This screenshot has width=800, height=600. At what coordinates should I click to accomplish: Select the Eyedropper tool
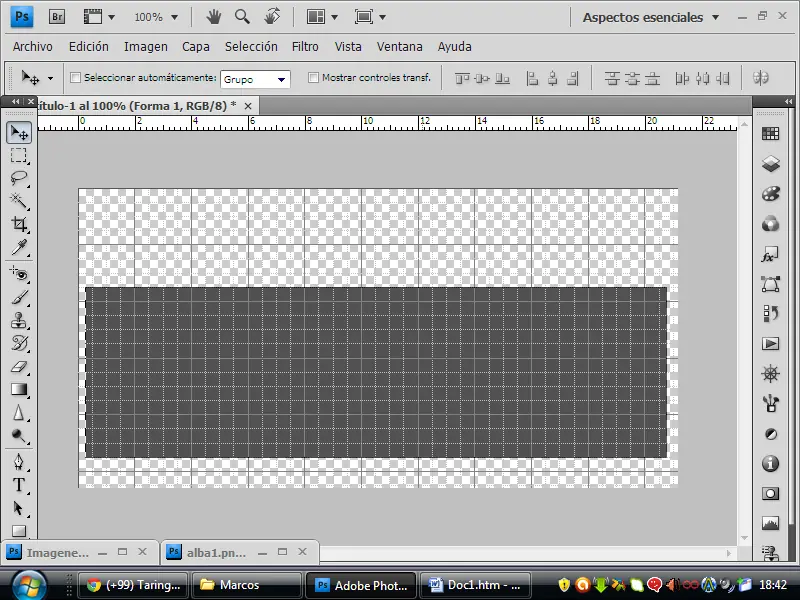19,247
